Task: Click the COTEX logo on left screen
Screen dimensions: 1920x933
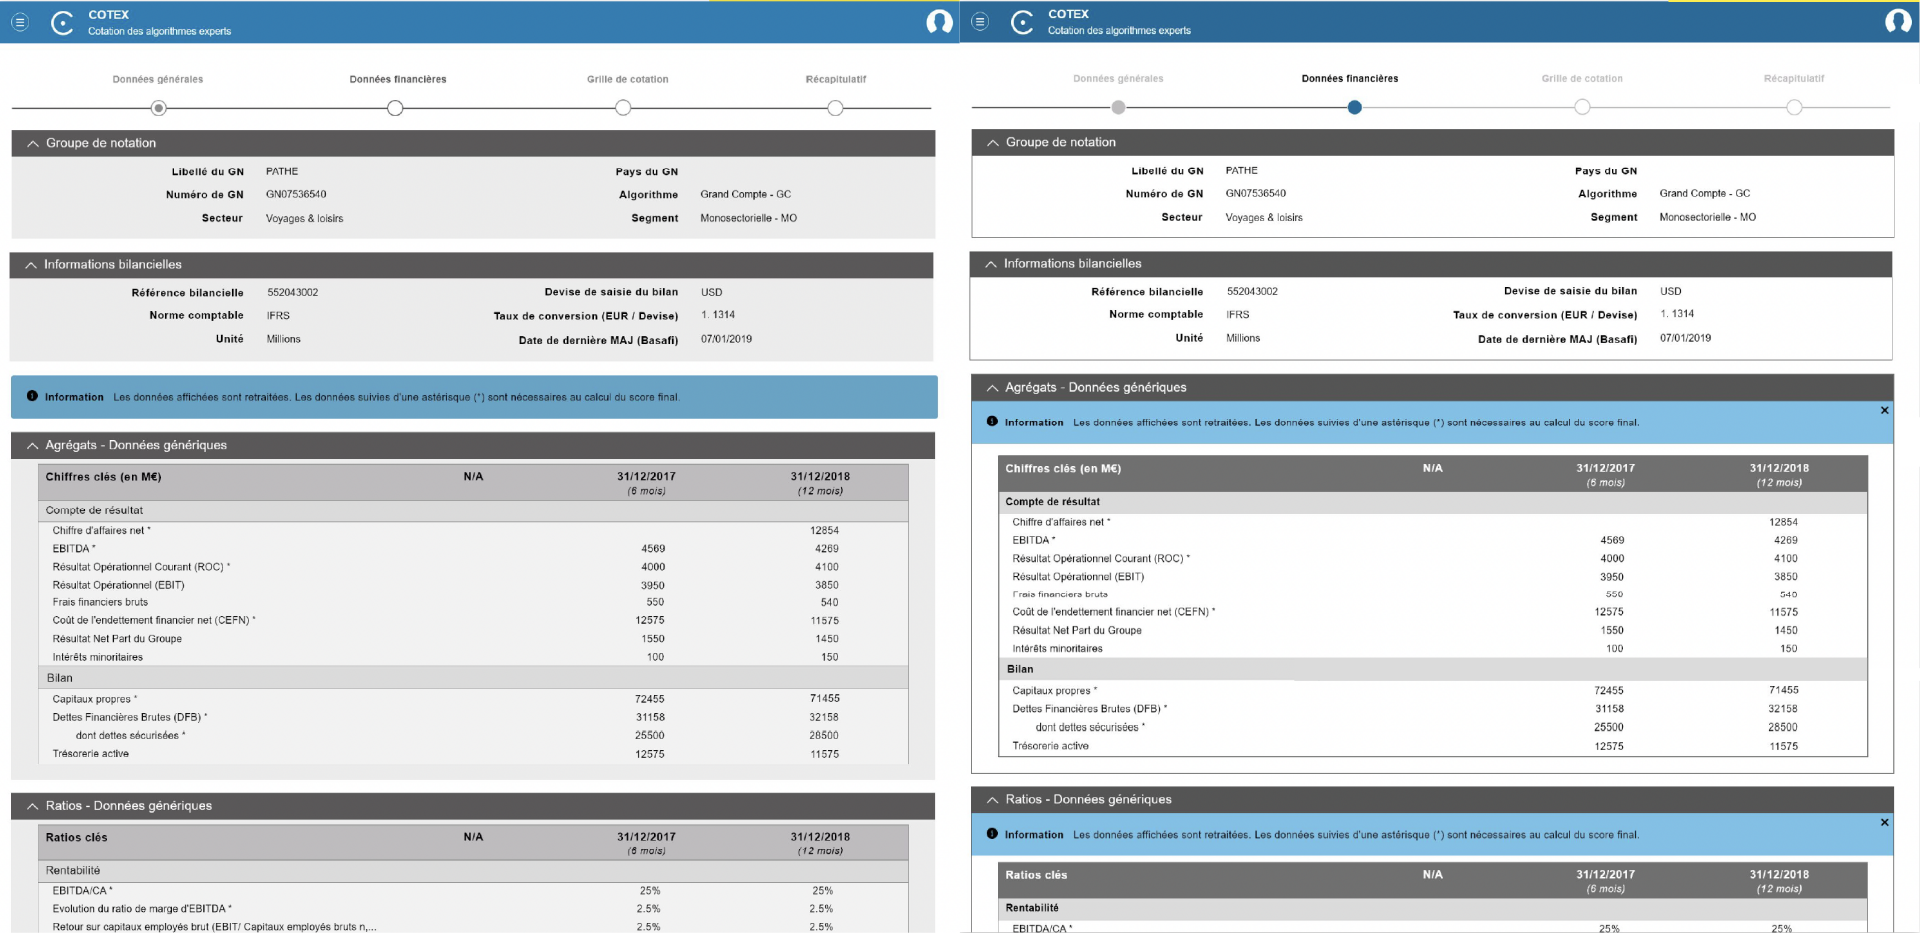Action: (63, 23)
